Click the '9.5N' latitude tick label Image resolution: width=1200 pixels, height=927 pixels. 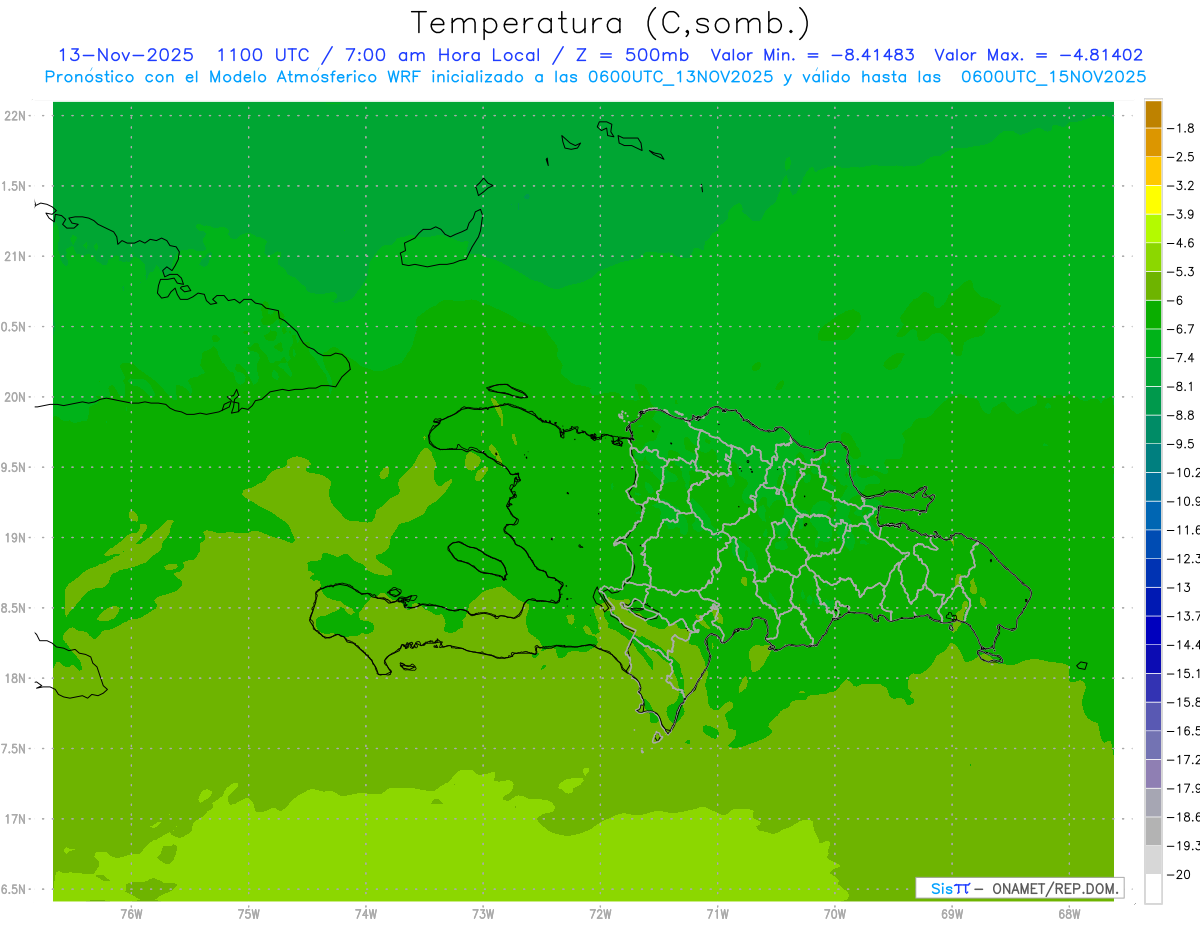pos(14,468)
